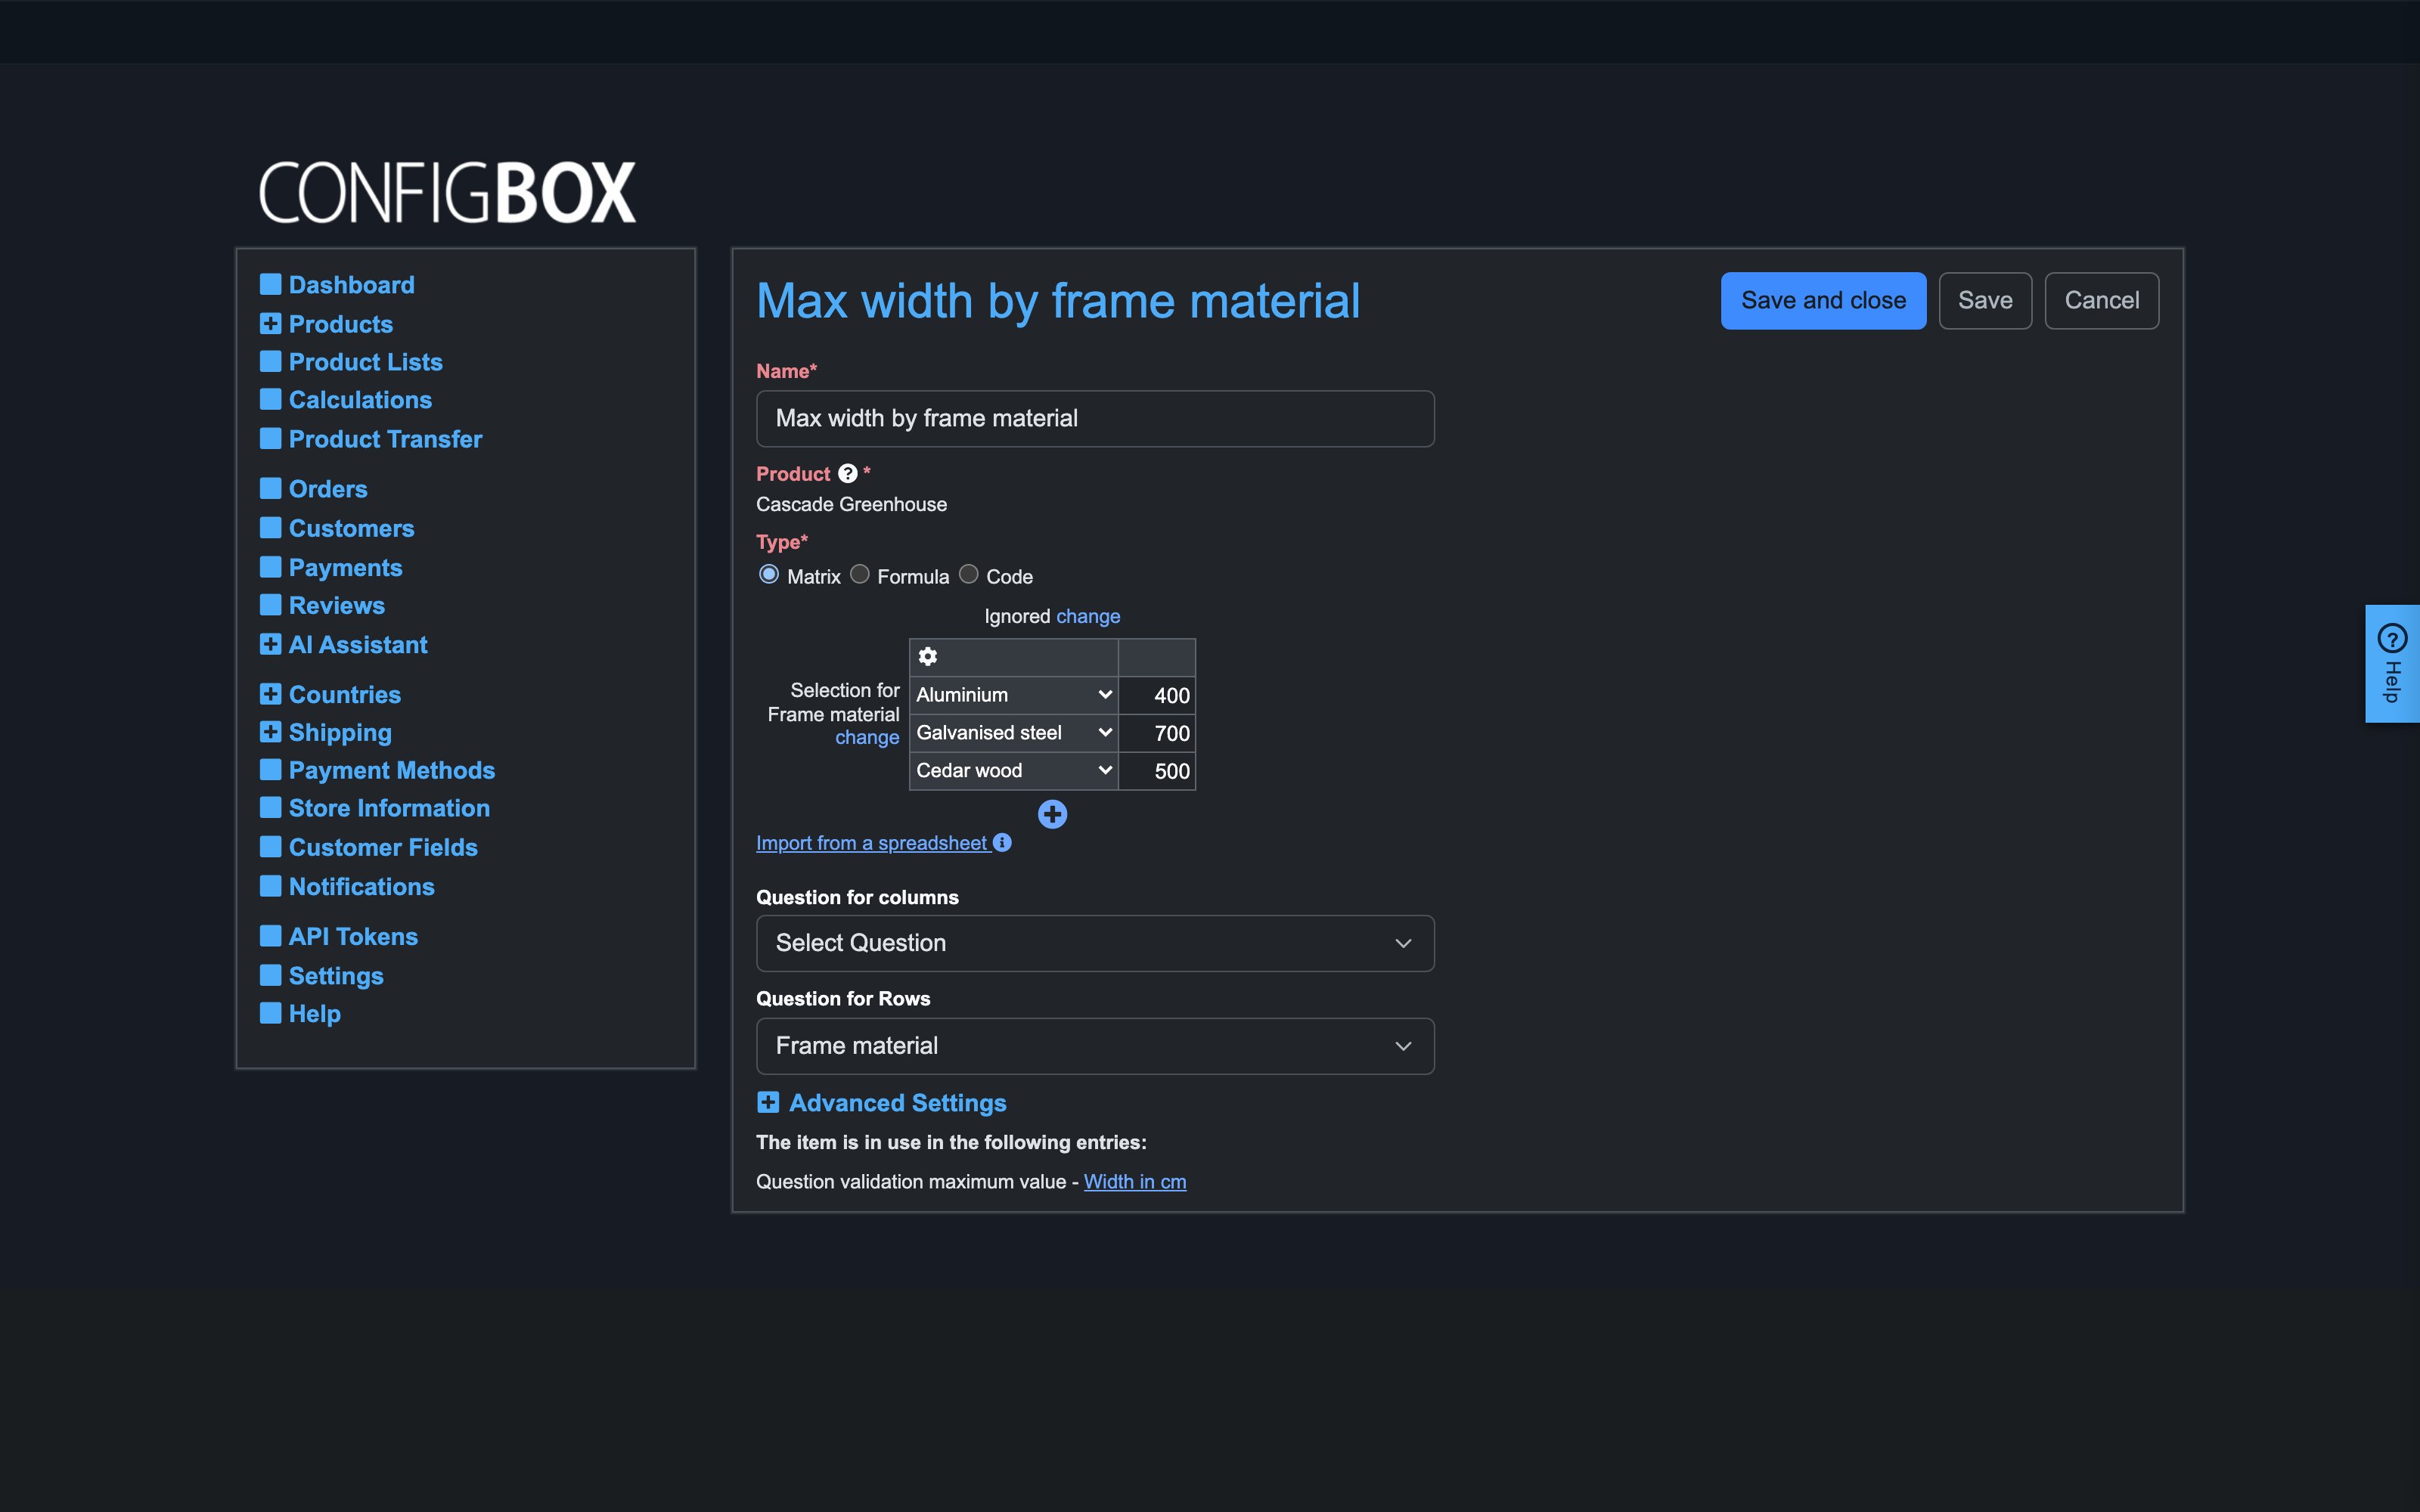The width and height of the screenshot is (2420, 1512).
Task: Open the Cedar wood row dropdown
Action: pos(1014,771)
